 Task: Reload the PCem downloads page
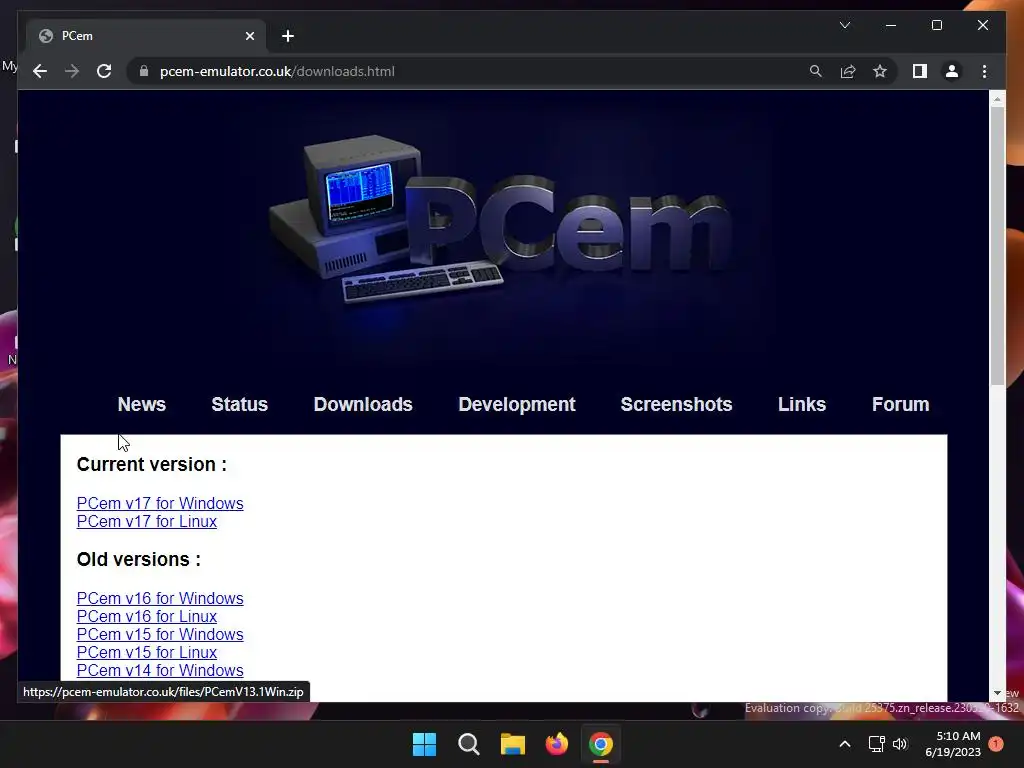click(x=104, y=71)
